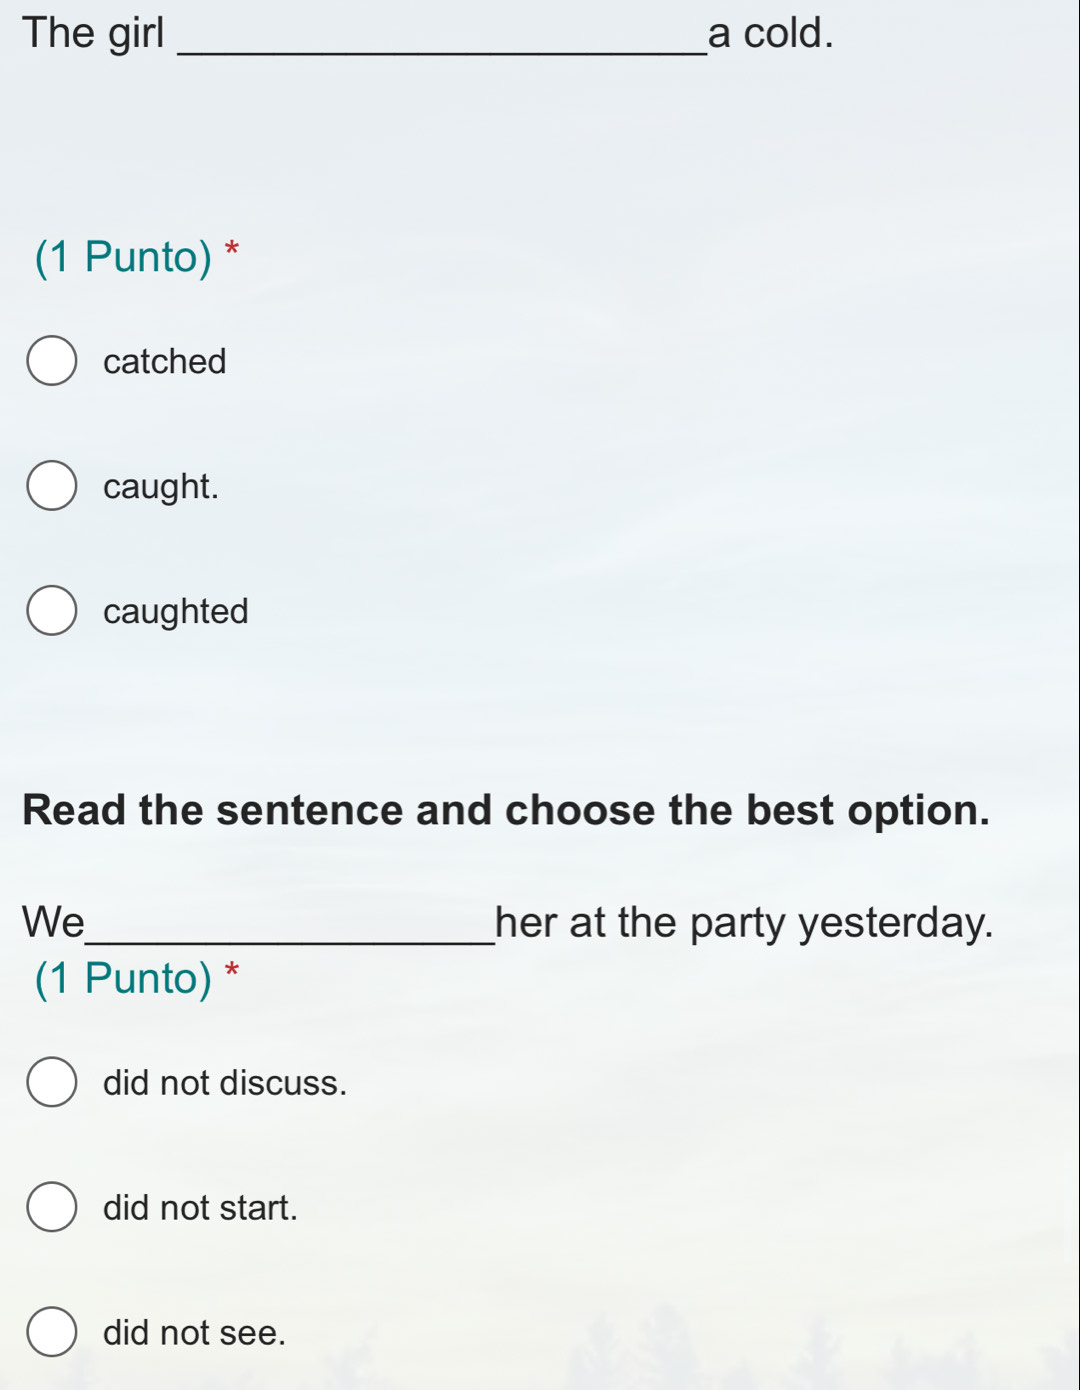The image size is (1080, 1390).
Task: Select 'did not discuss.' radio button
Action: 52,1082
